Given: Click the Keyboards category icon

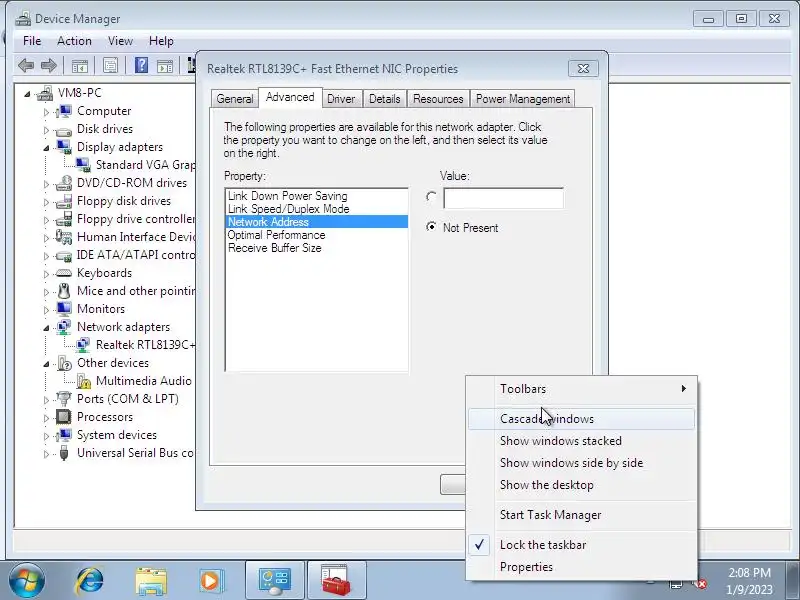Looking at the screenshot, I should tap(64, 273).
